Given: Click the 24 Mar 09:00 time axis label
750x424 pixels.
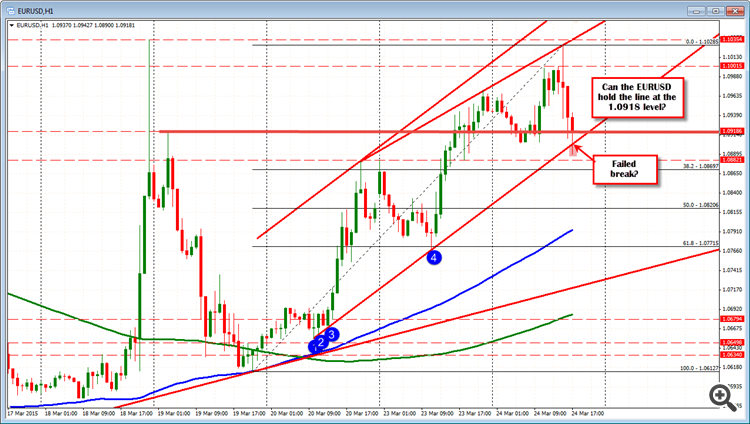Looking at the screenshot, I should 550,413.
